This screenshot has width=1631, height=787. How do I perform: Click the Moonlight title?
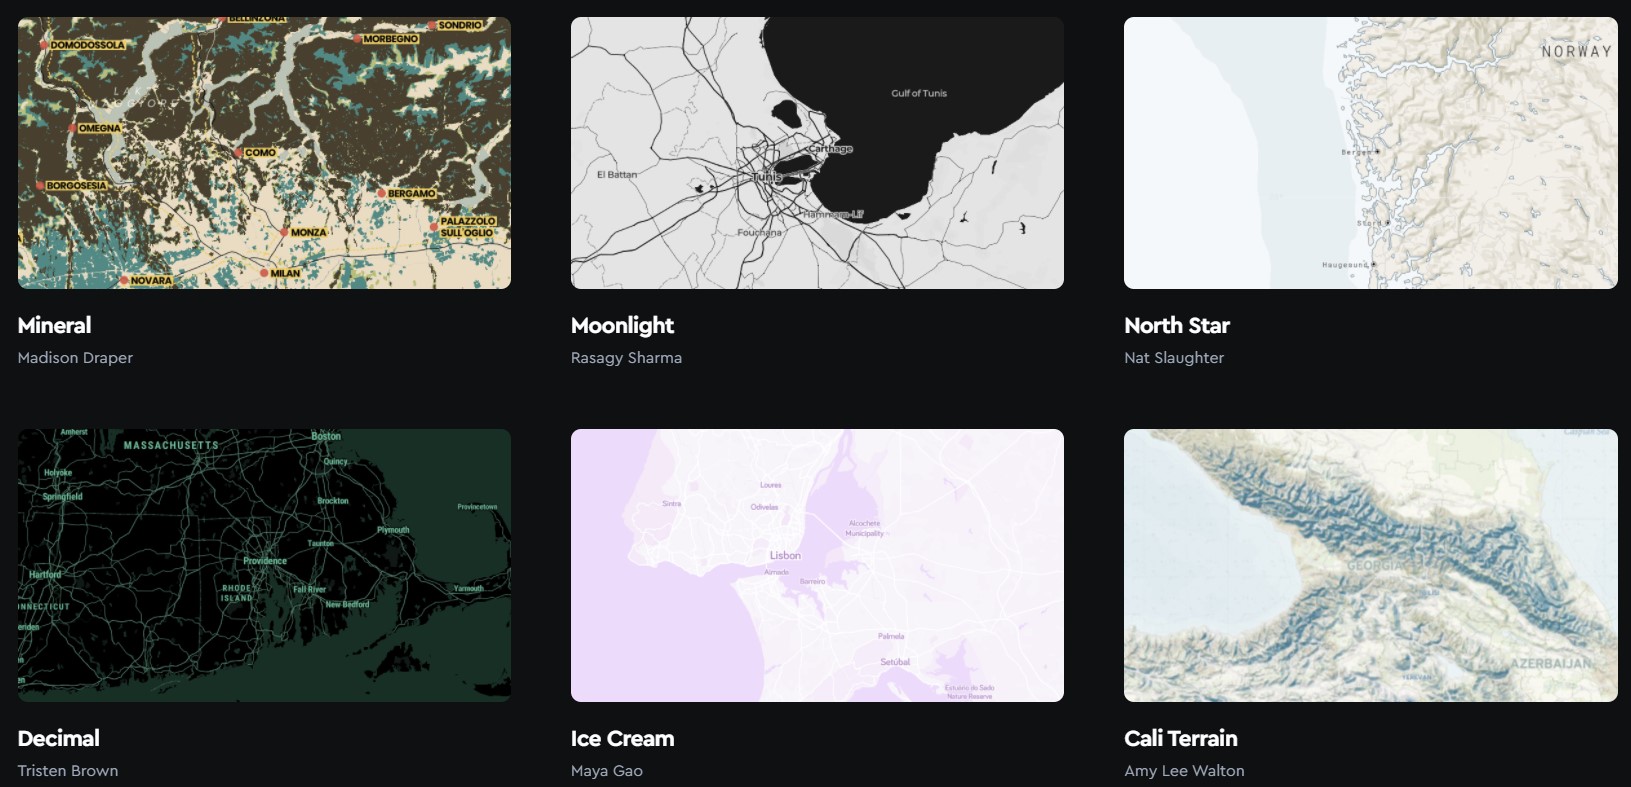coord(622,326)
